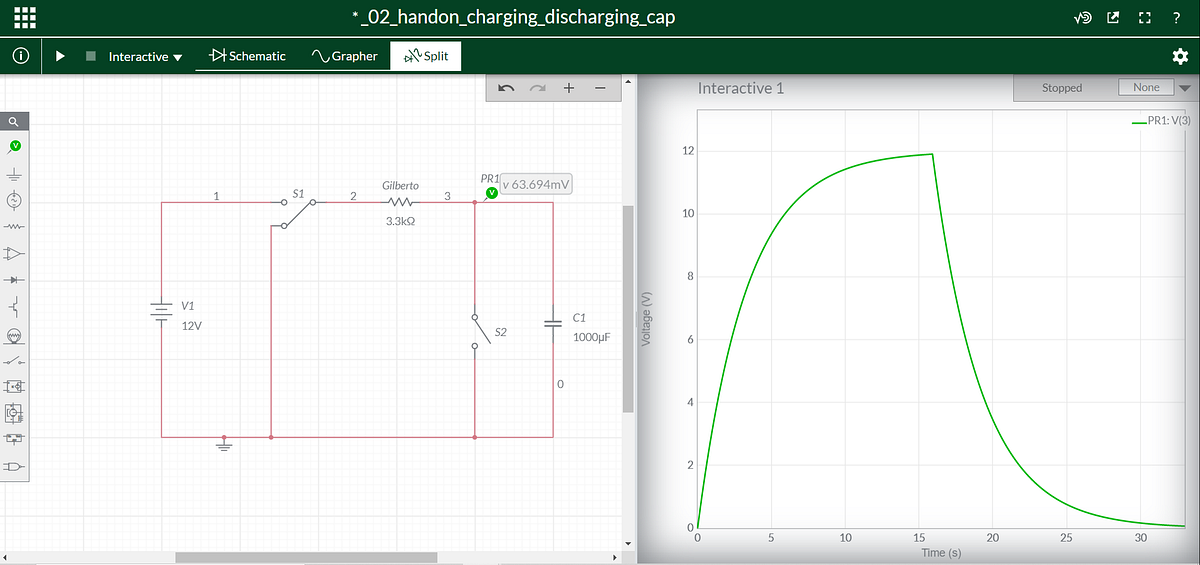Viewport: 1200px width, 565px height.
Task: Enter fullscreen mode
Action: click(x=1145, y=18)
